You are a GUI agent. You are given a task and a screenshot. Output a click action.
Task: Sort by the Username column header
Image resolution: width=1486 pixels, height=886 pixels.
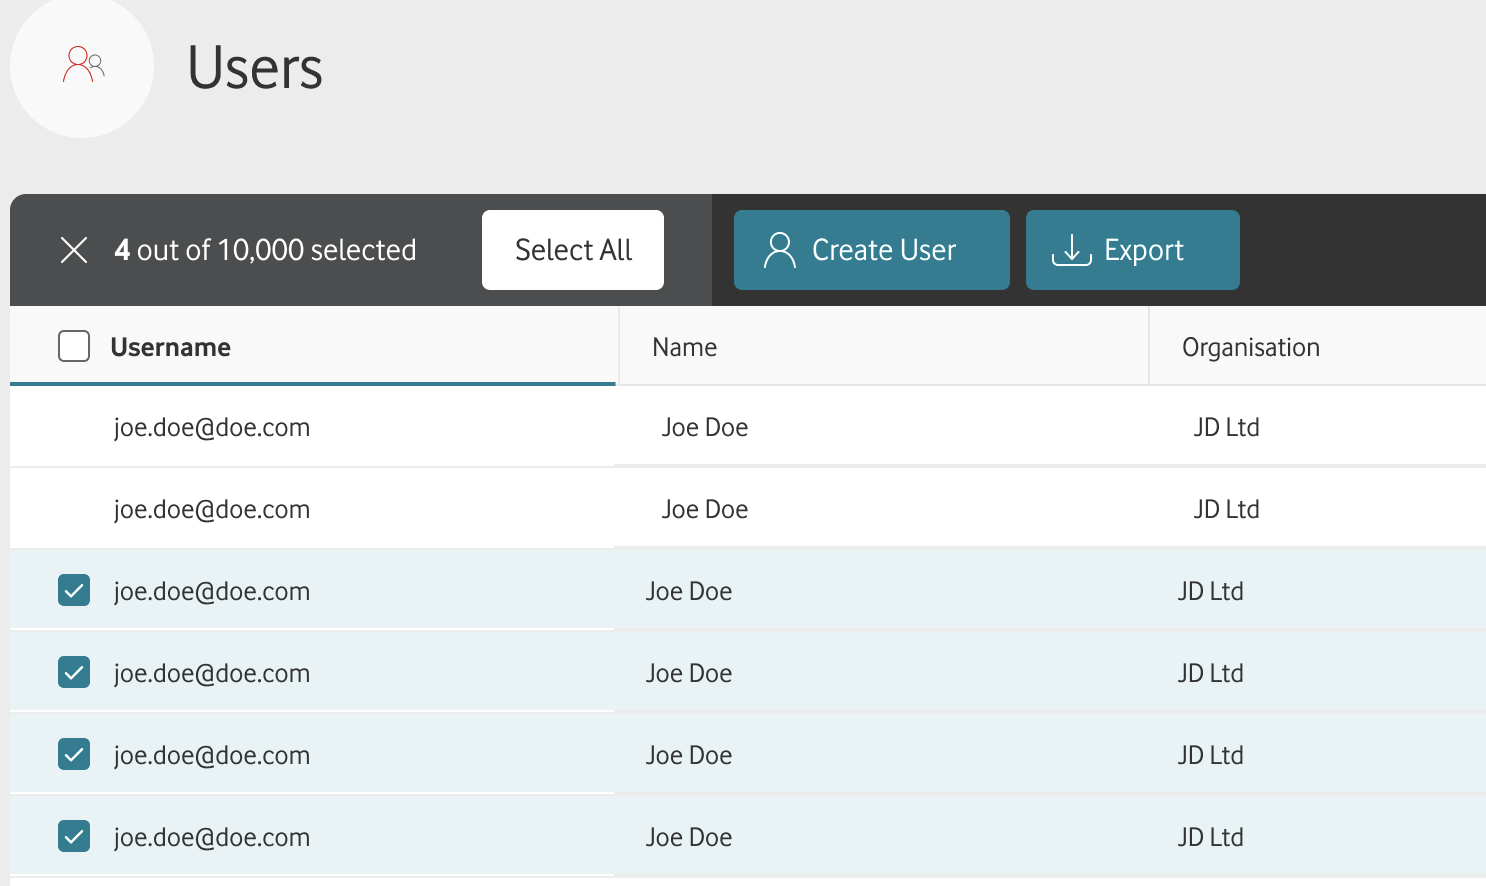(170, 347)
